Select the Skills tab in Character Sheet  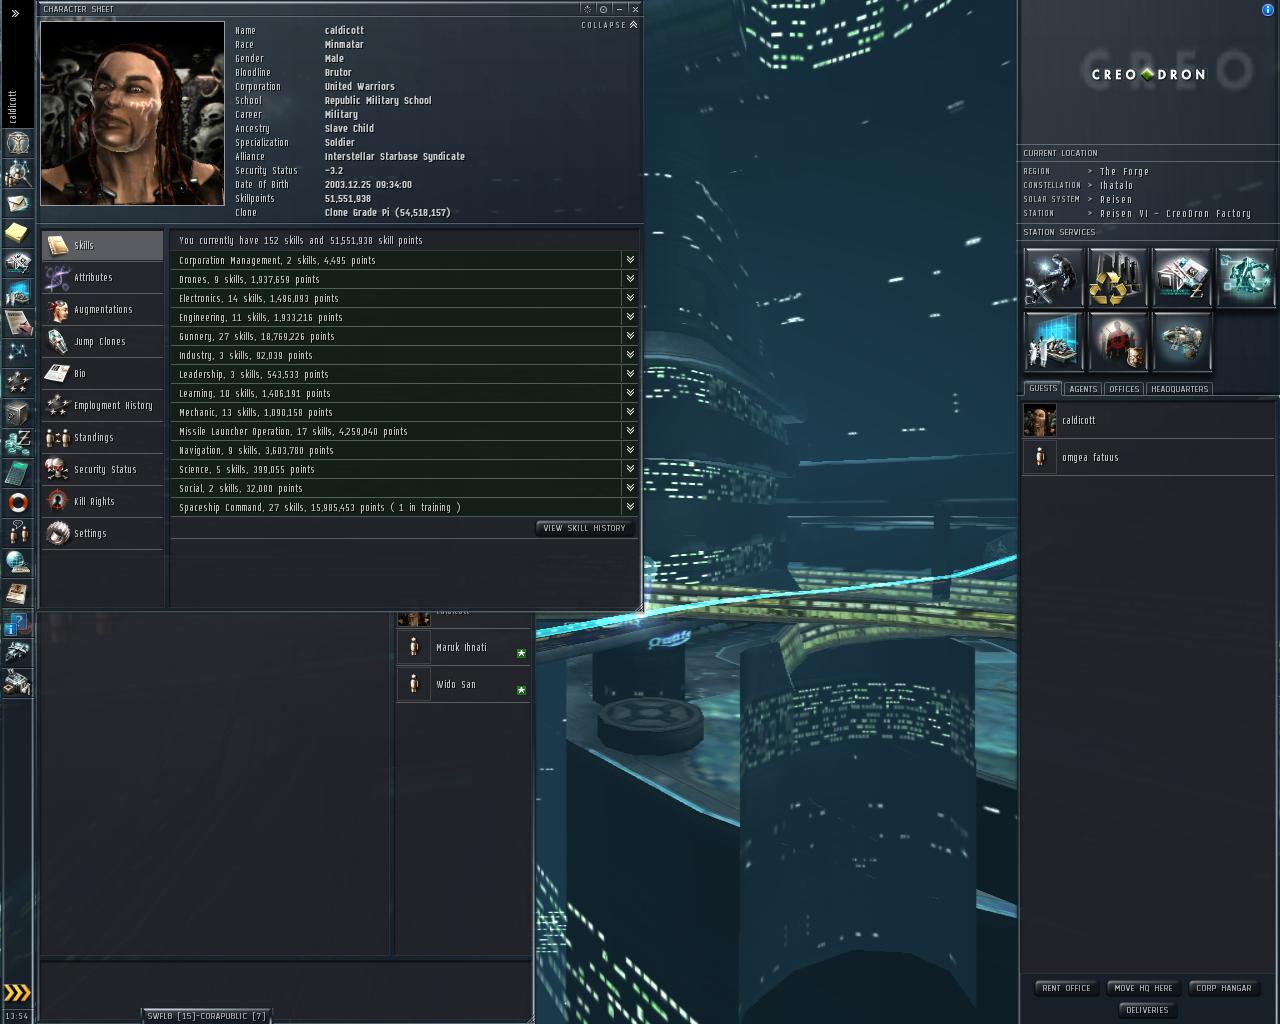click(x=102, y=245)
